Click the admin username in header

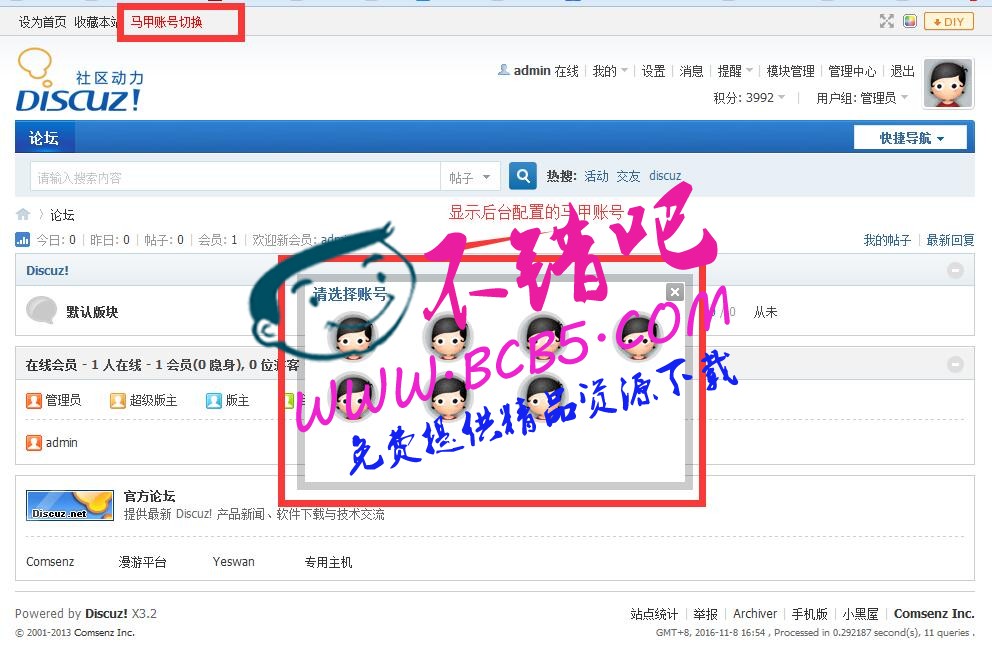(x=531, y=71)
